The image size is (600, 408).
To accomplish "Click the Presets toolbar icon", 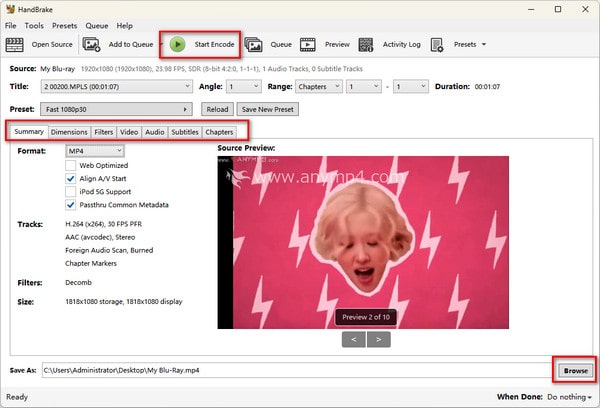I will (438, 44).
